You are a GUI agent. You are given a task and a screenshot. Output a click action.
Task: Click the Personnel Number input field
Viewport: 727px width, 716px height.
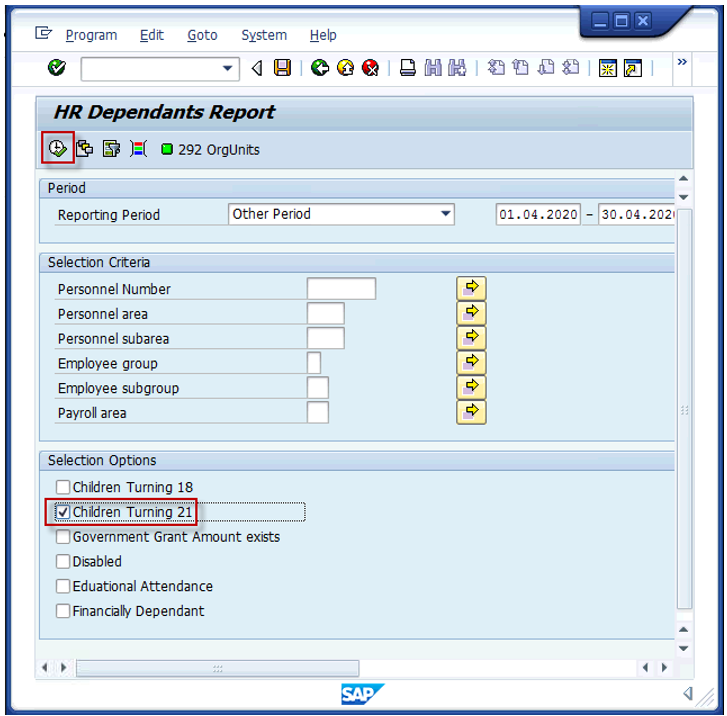click(341, 289)
